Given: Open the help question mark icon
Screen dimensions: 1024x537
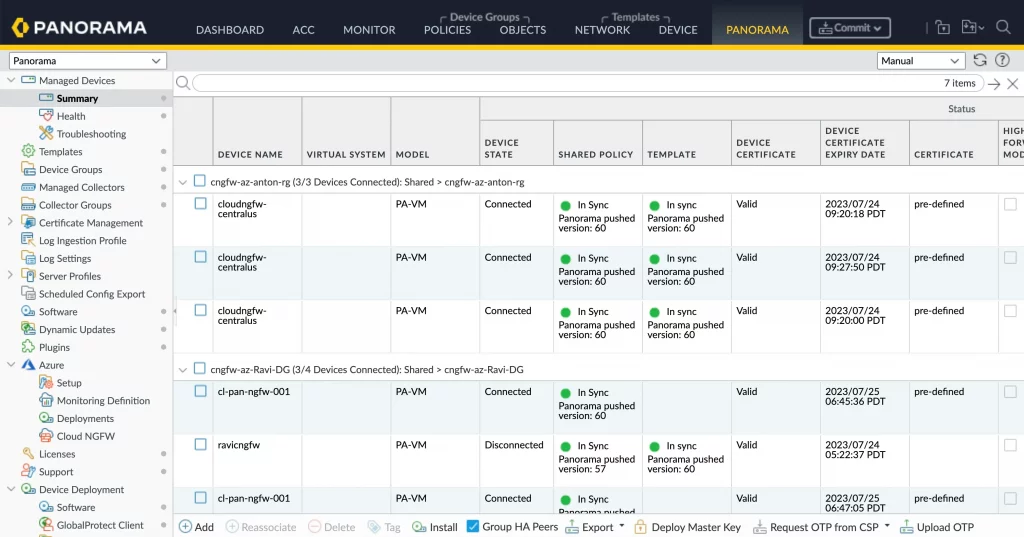Looking at the screenshot, I should click(1002, 61).
